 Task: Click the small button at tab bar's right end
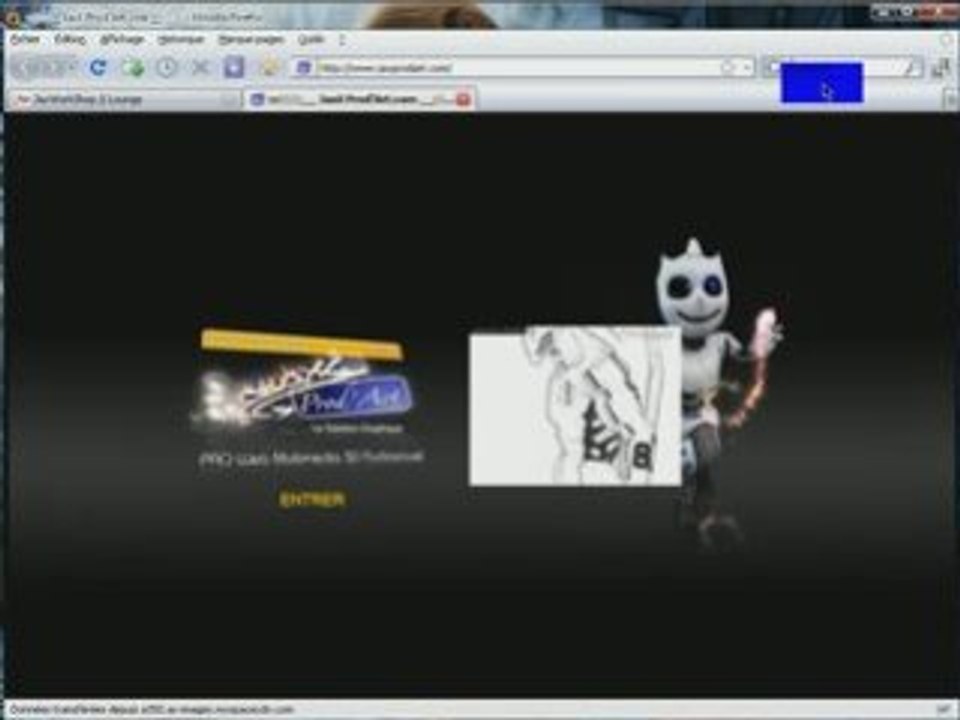951,99
